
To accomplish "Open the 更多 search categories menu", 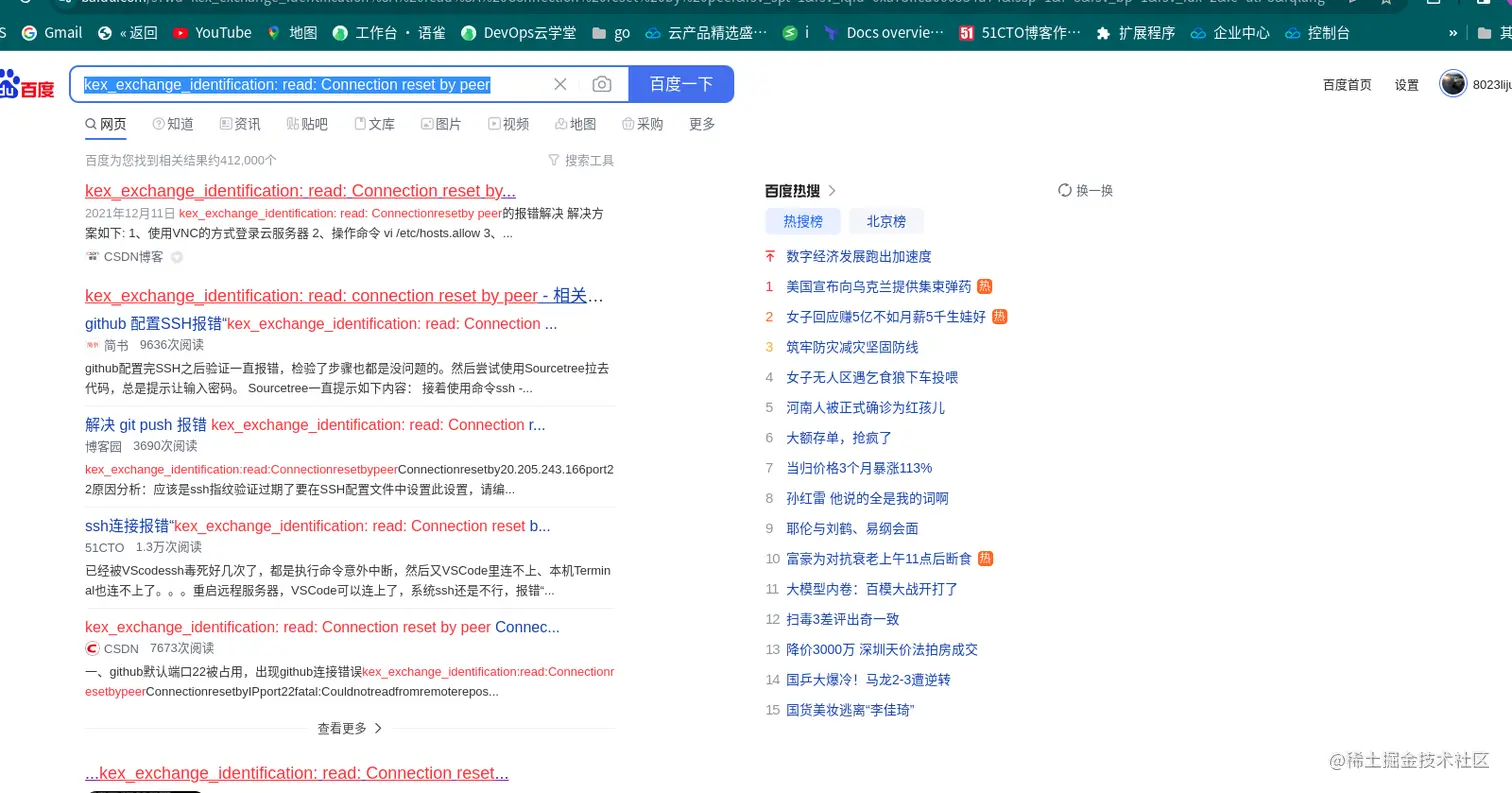I will coord(702,124).
